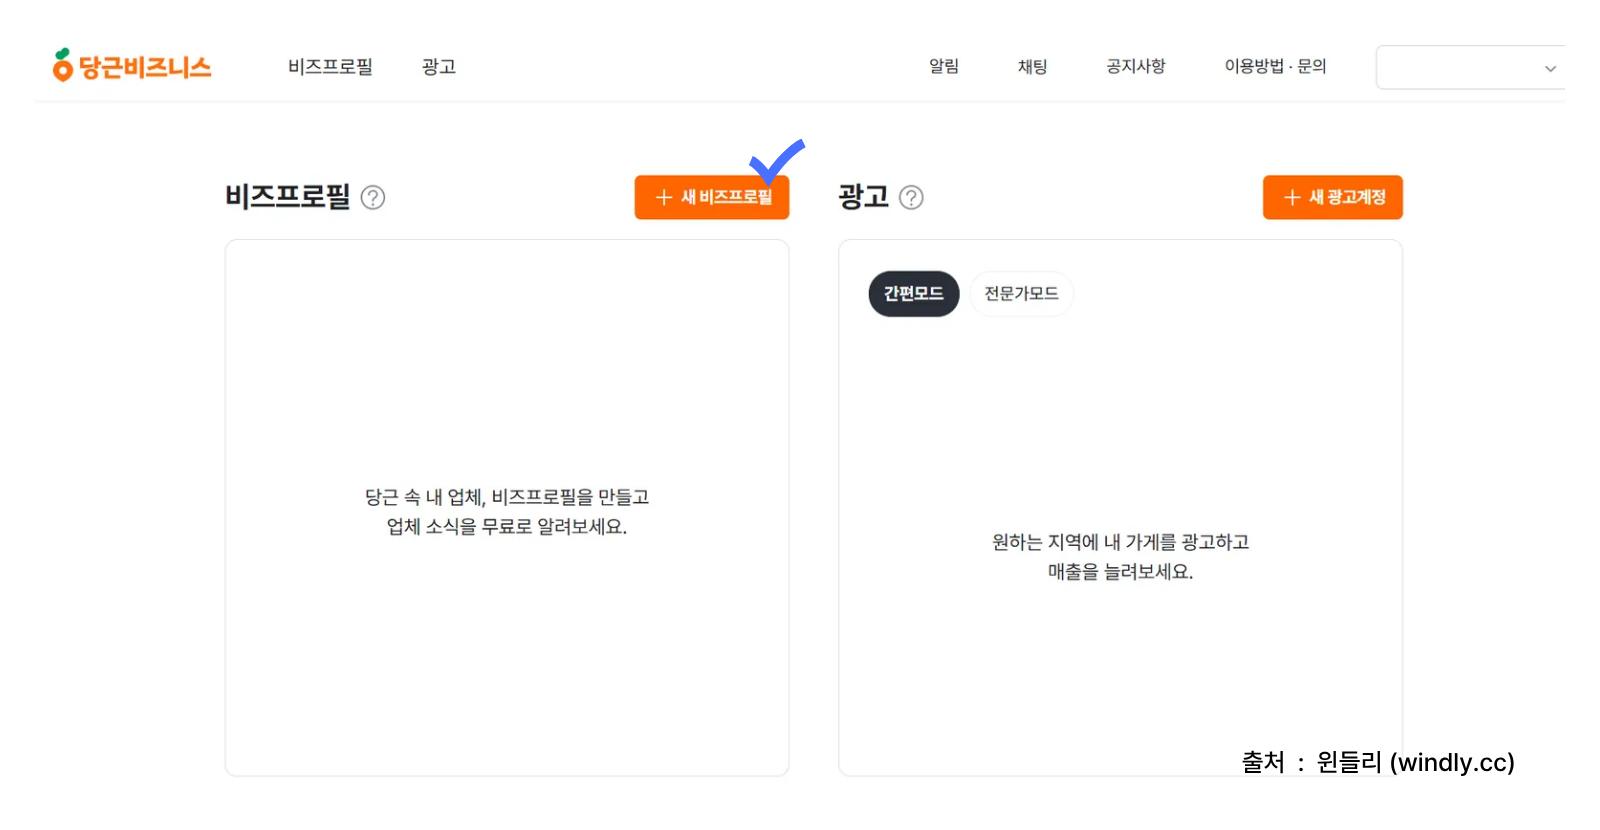
Task: Open the 공지사항 notices page
Action: click(x=1135, y=66)
